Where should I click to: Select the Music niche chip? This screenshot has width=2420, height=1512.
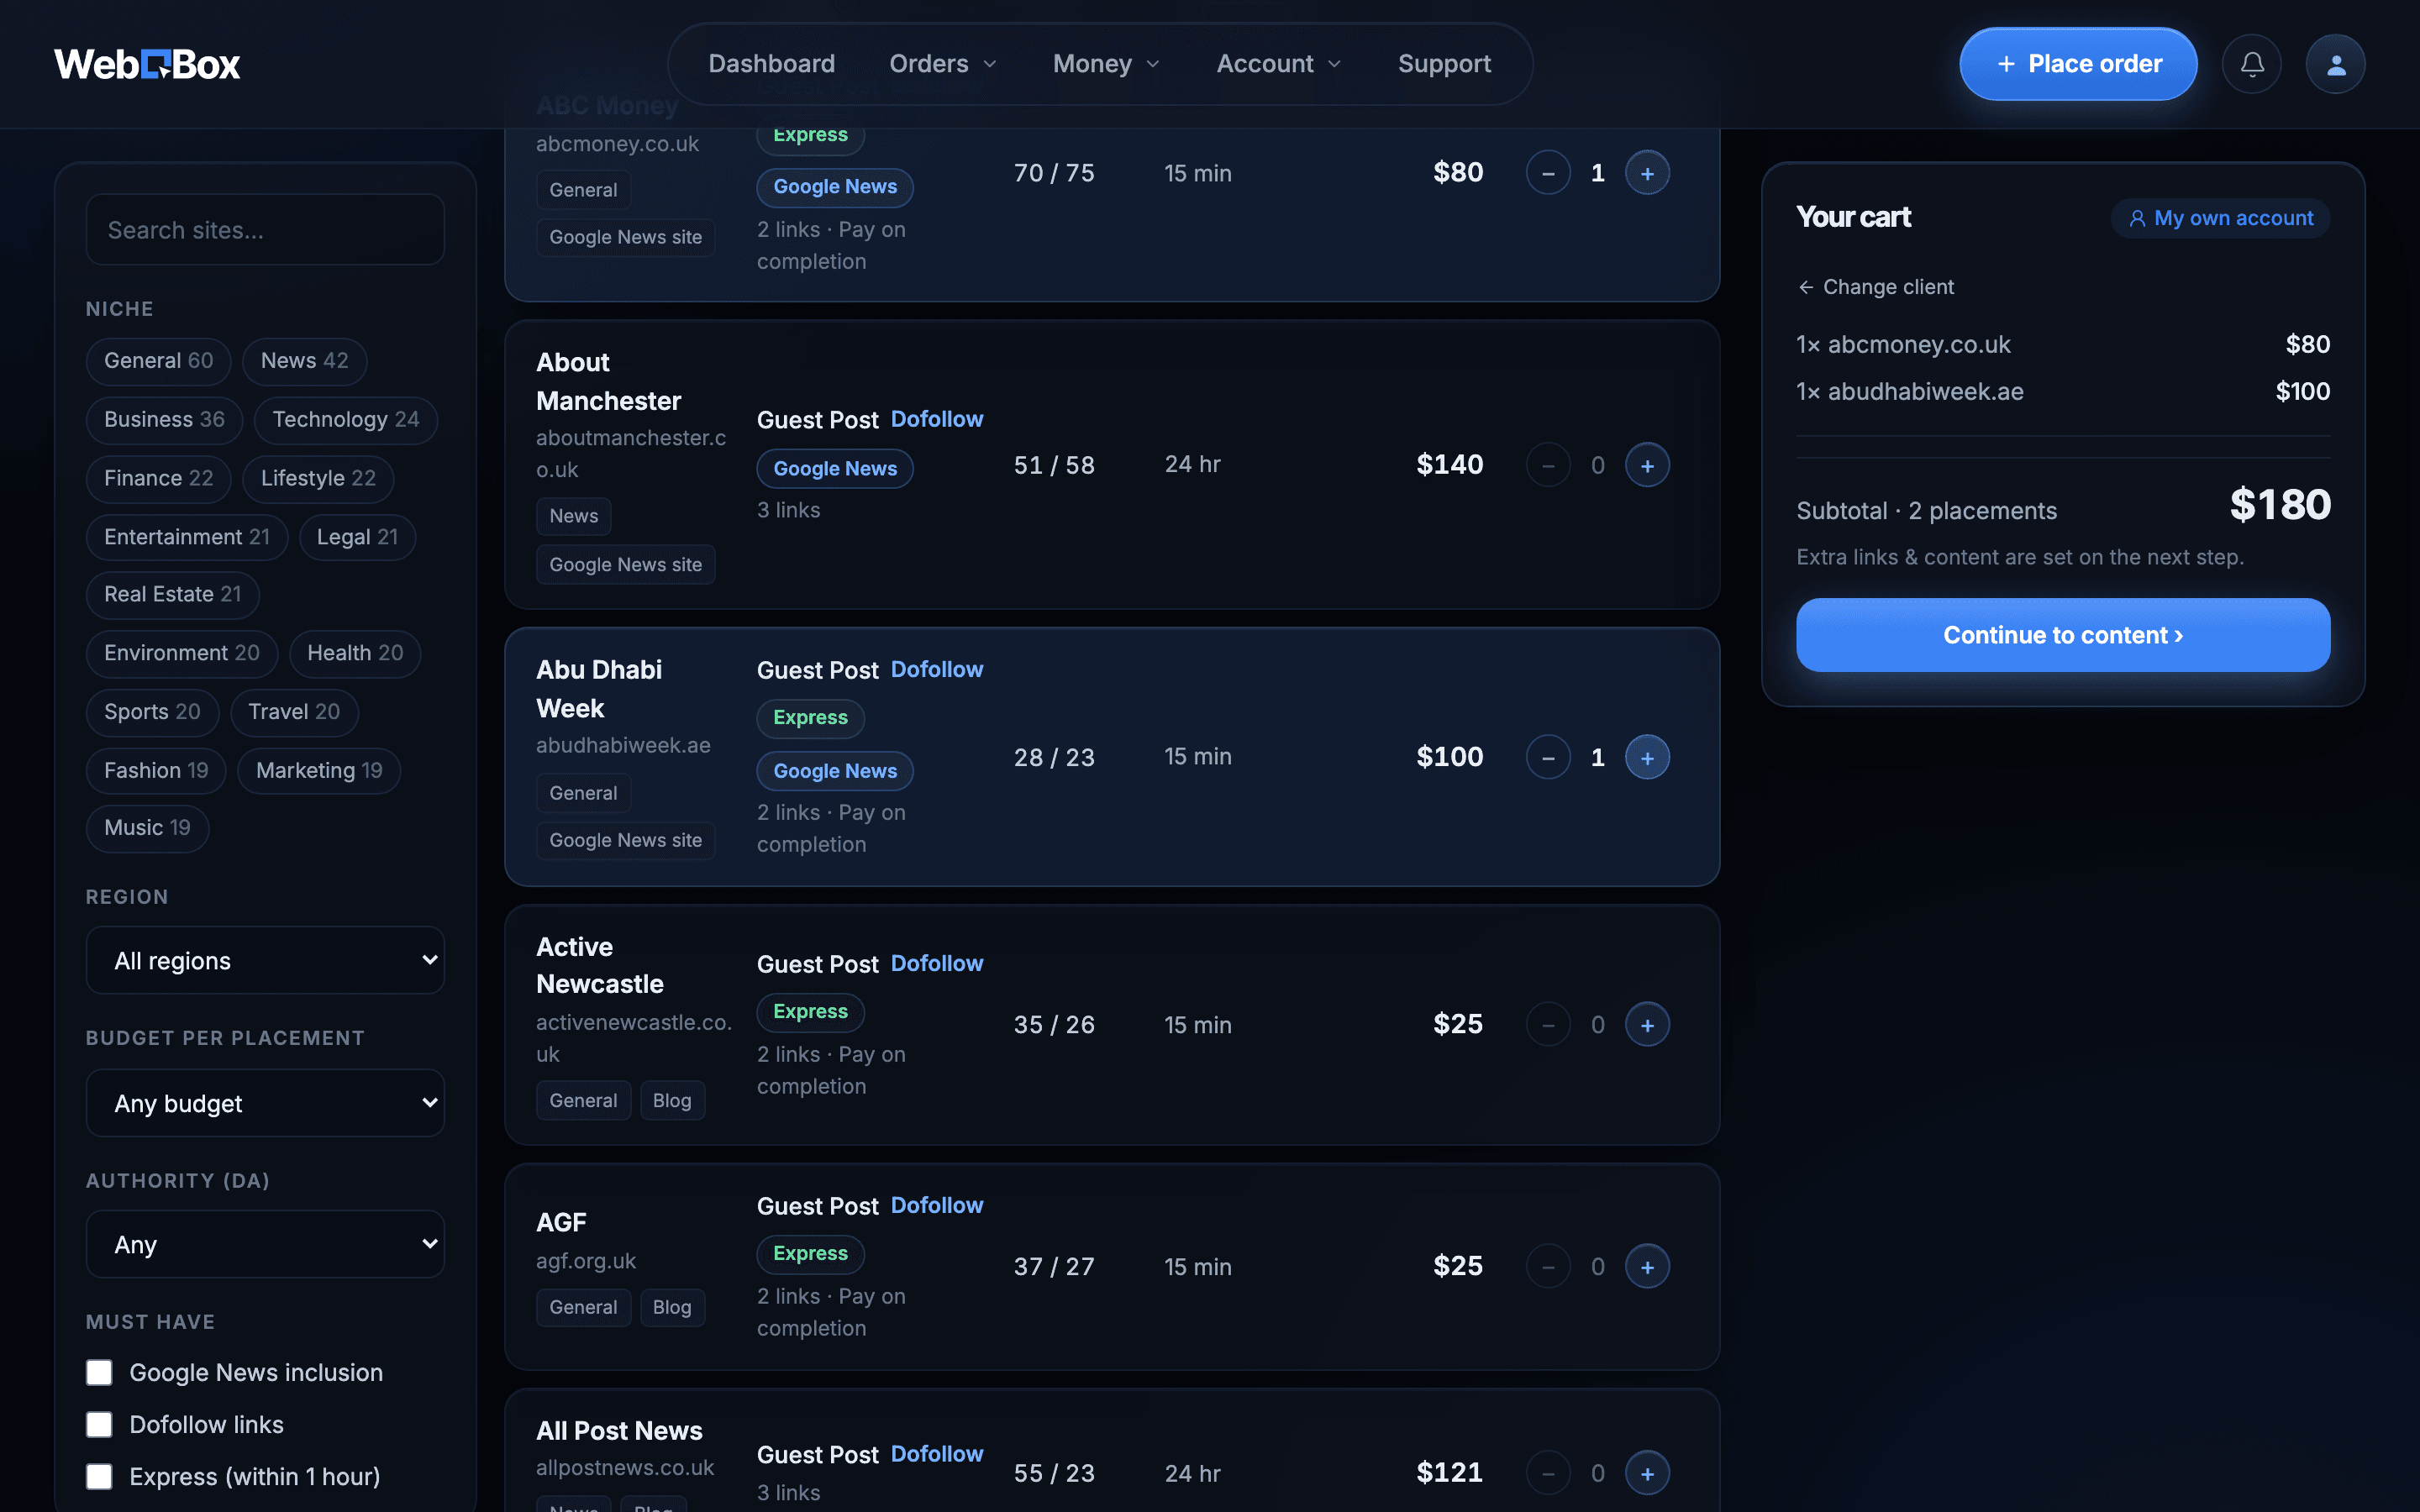[147, 828]
